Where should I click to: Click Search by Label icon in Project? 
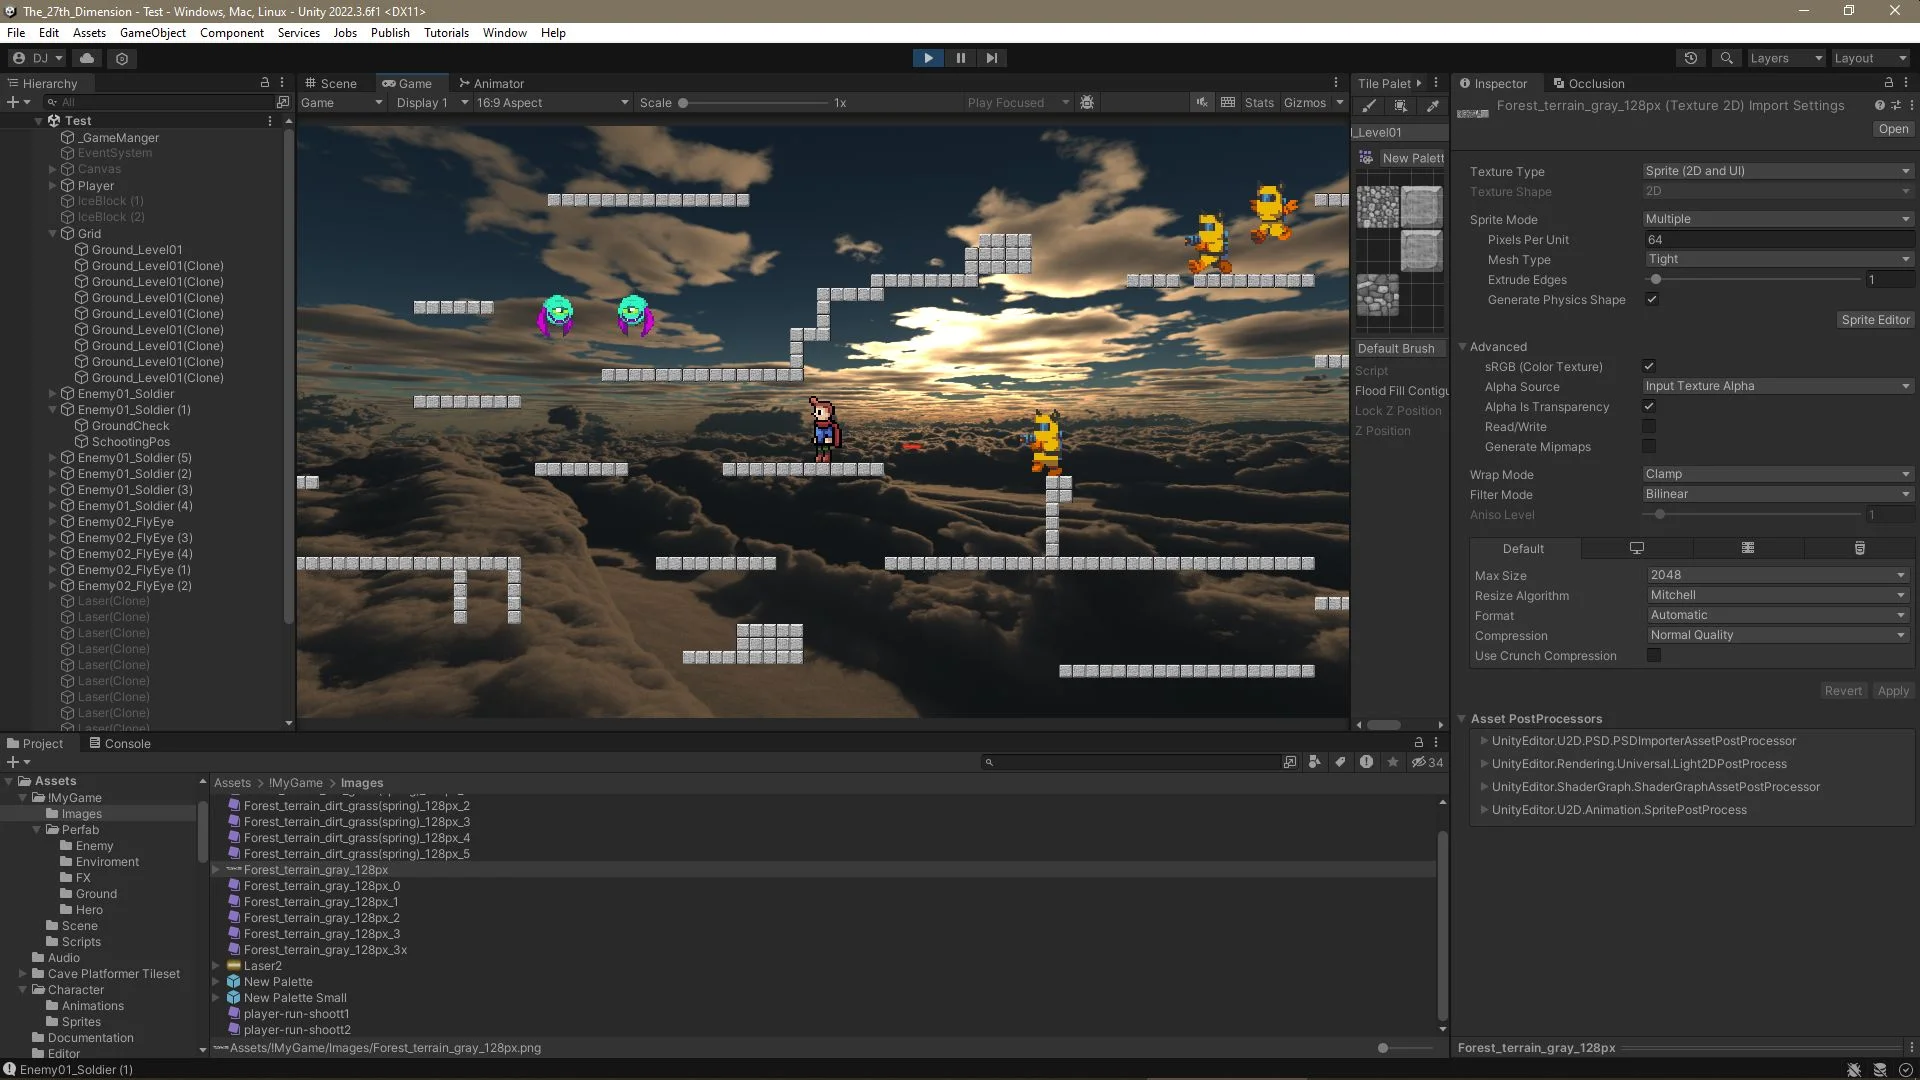1340,762
